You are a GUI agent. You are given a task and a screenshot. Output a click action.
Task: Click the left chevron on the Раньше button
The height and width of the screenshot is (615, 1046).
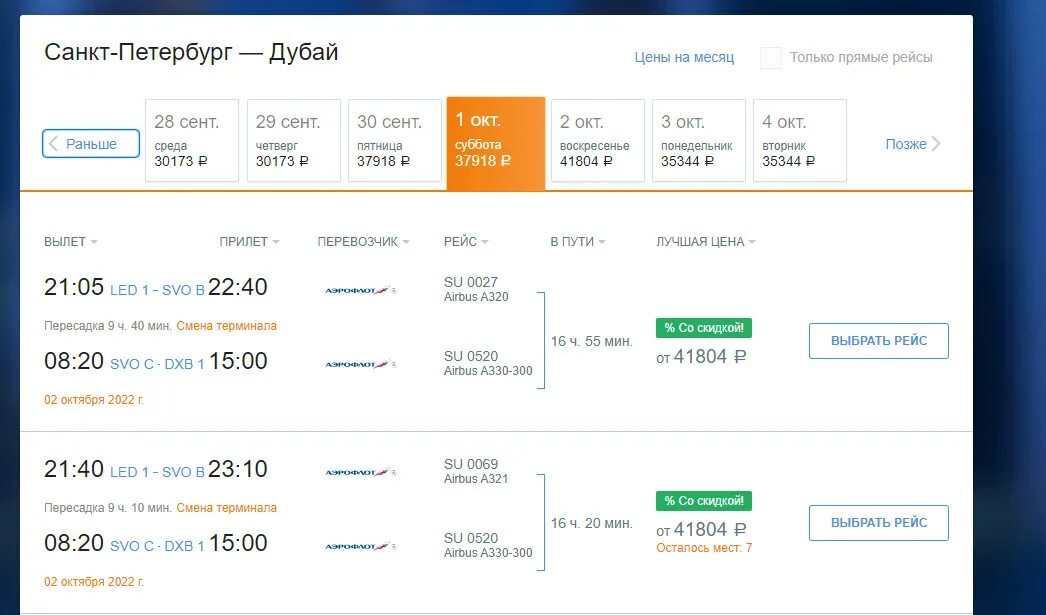click(54, 143)
